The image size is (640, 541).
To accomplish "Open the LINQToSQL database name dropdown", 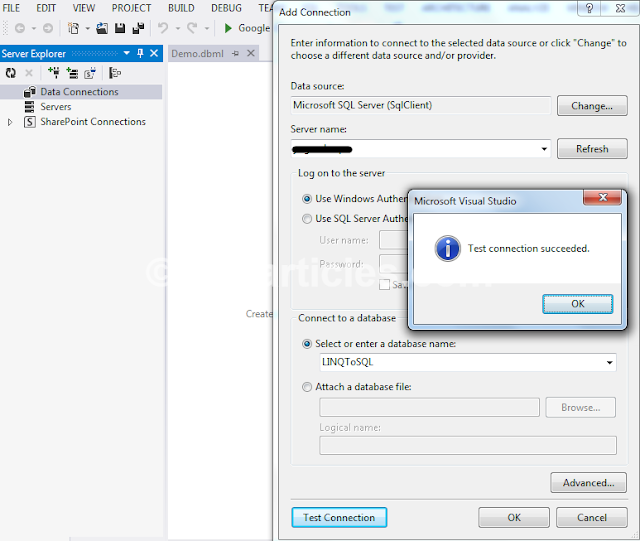I will pos(609,363).
